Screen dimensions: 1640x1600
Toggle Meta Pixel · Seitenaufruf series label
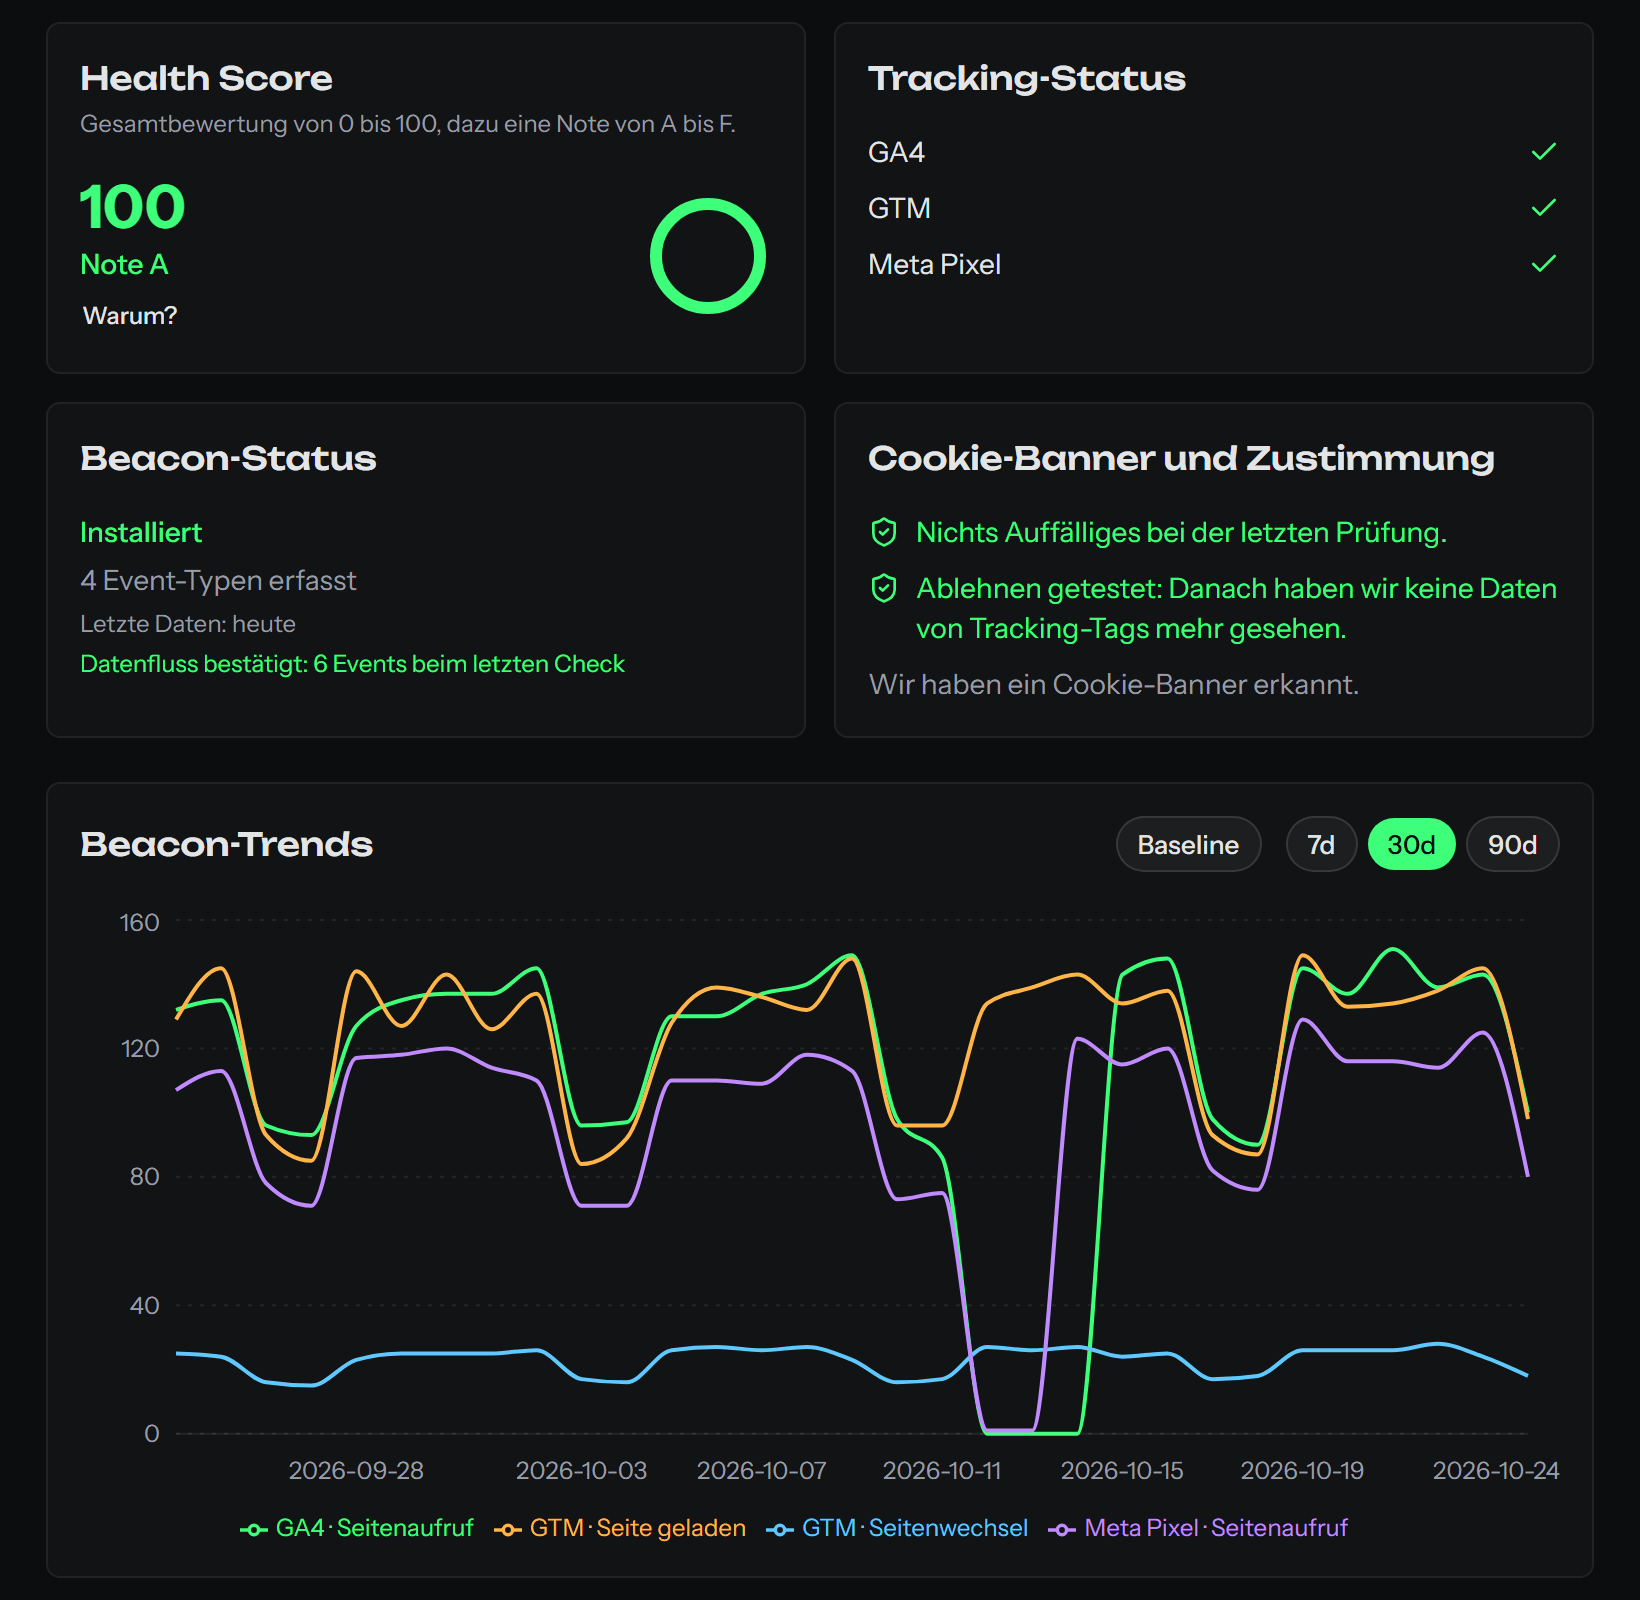pos(1216,1528)
